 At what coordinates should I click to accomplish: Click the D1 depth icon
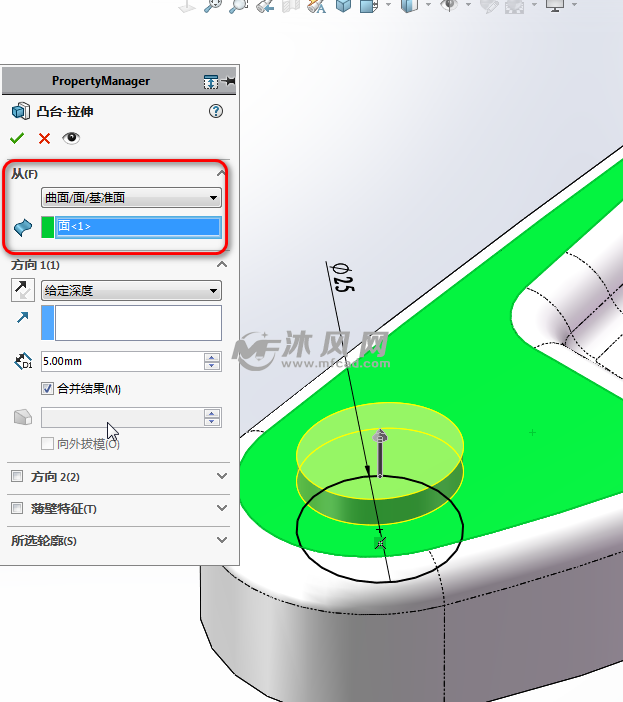[x=23, y=361]
